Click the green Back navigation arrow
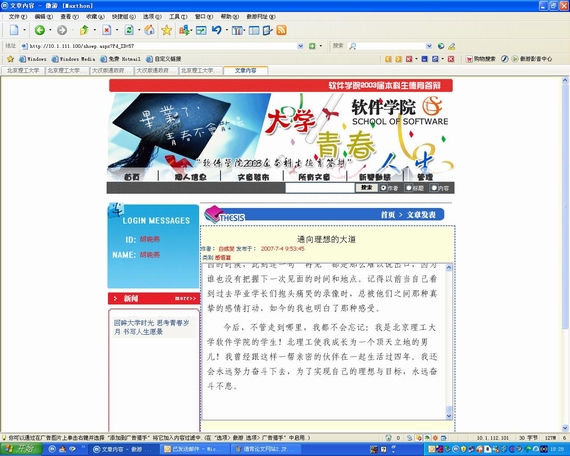Image resolution: width=570 pixels, height=456 pixels. 40,30
